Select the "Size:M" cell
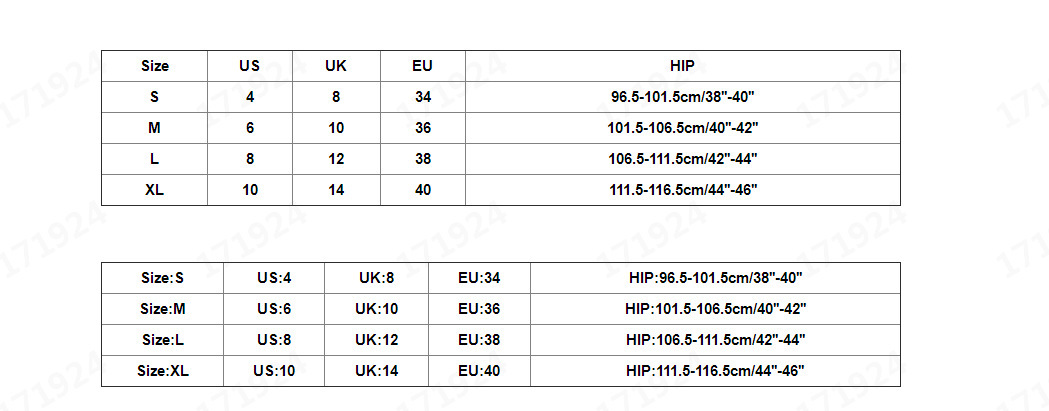Screen dimensions: 1049x411 pos(163,309)
